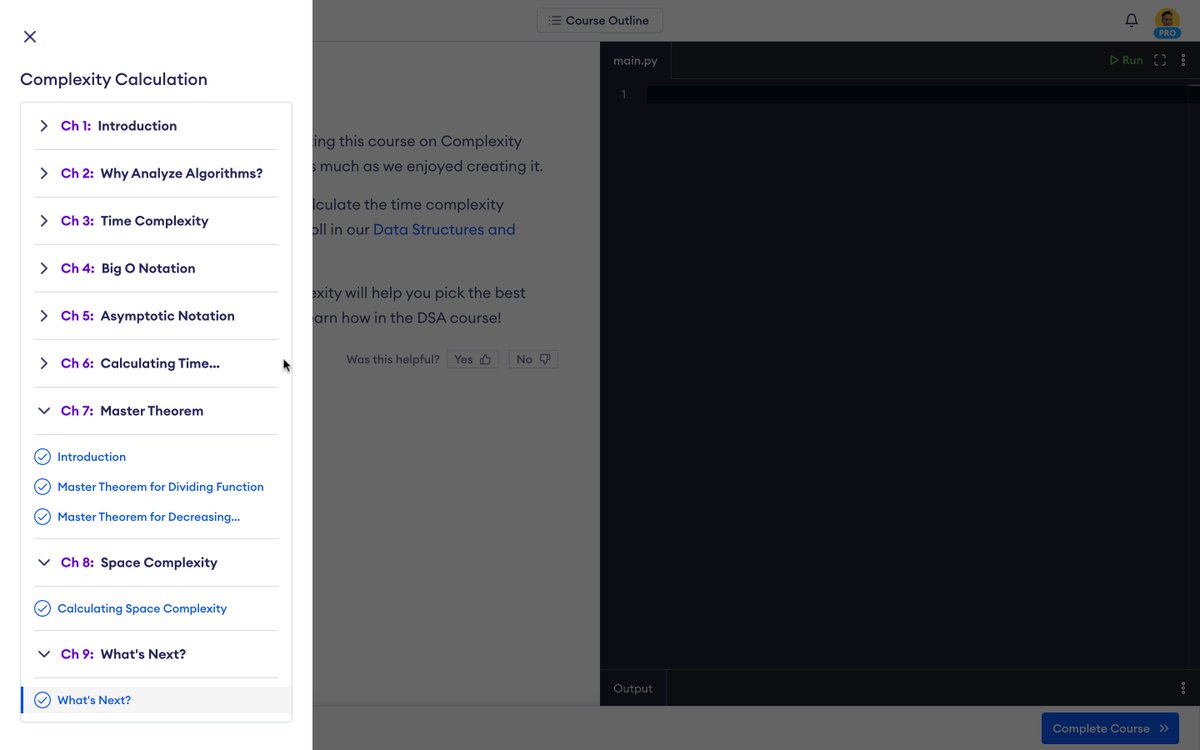Screen dimensions: 1200x750
Task: Open the Ch 3: Time Complexity title
Action: (135, 221)
